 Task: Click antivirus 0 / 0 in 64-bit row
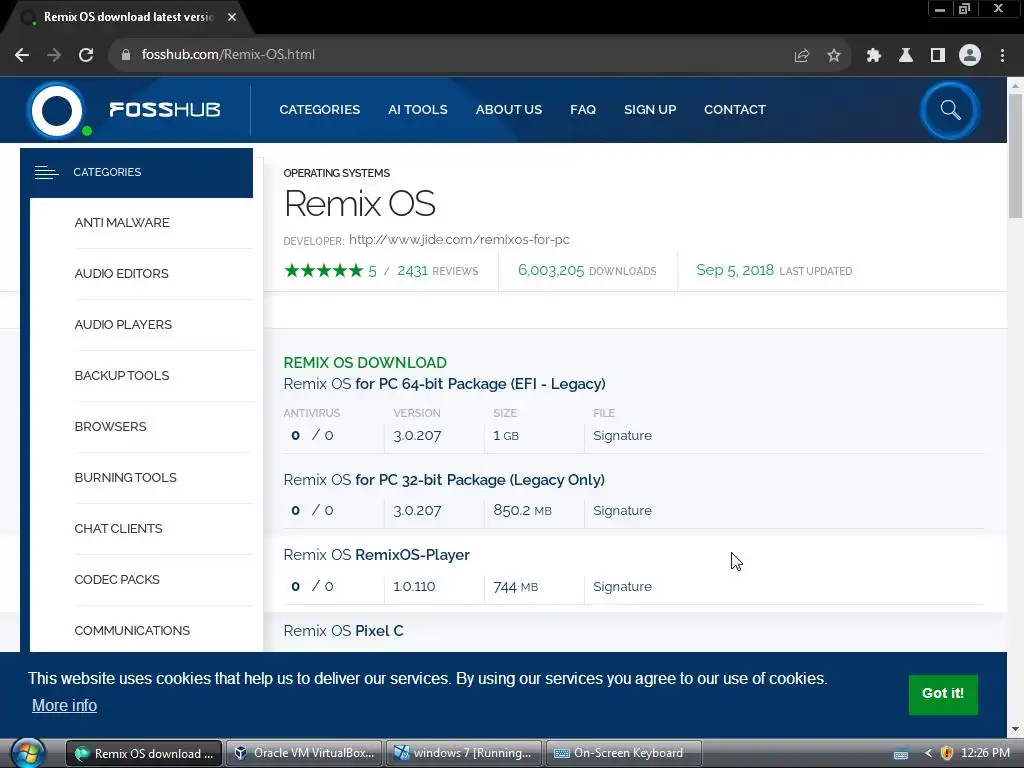coord(312,436)
